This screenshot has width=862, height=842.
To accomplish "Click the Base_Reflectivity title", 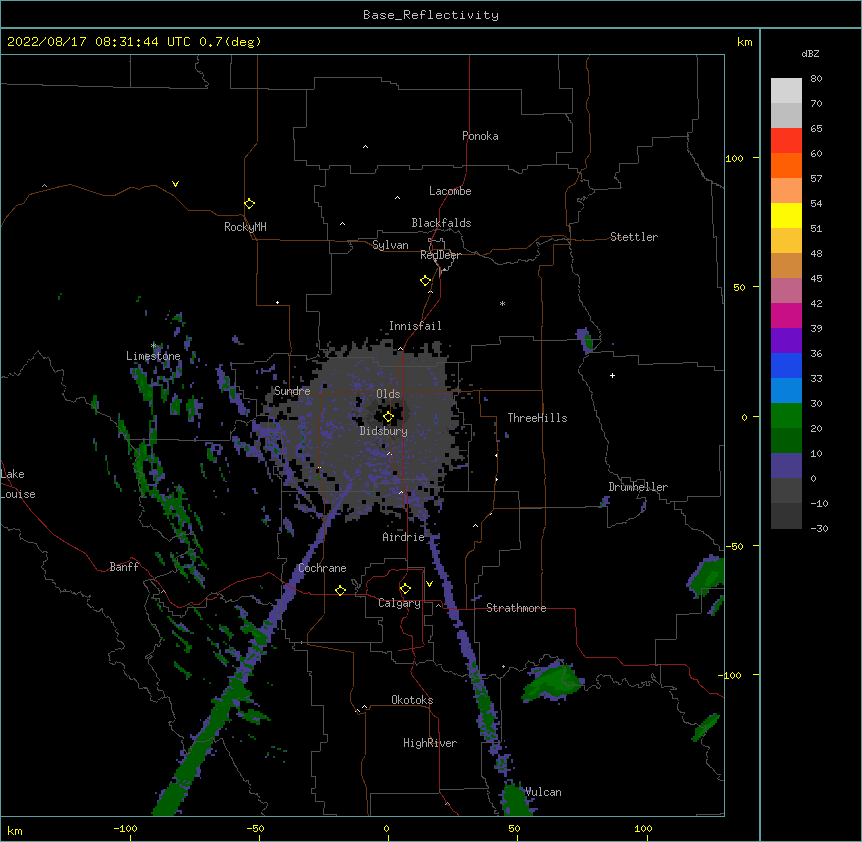I will point(431,15).
